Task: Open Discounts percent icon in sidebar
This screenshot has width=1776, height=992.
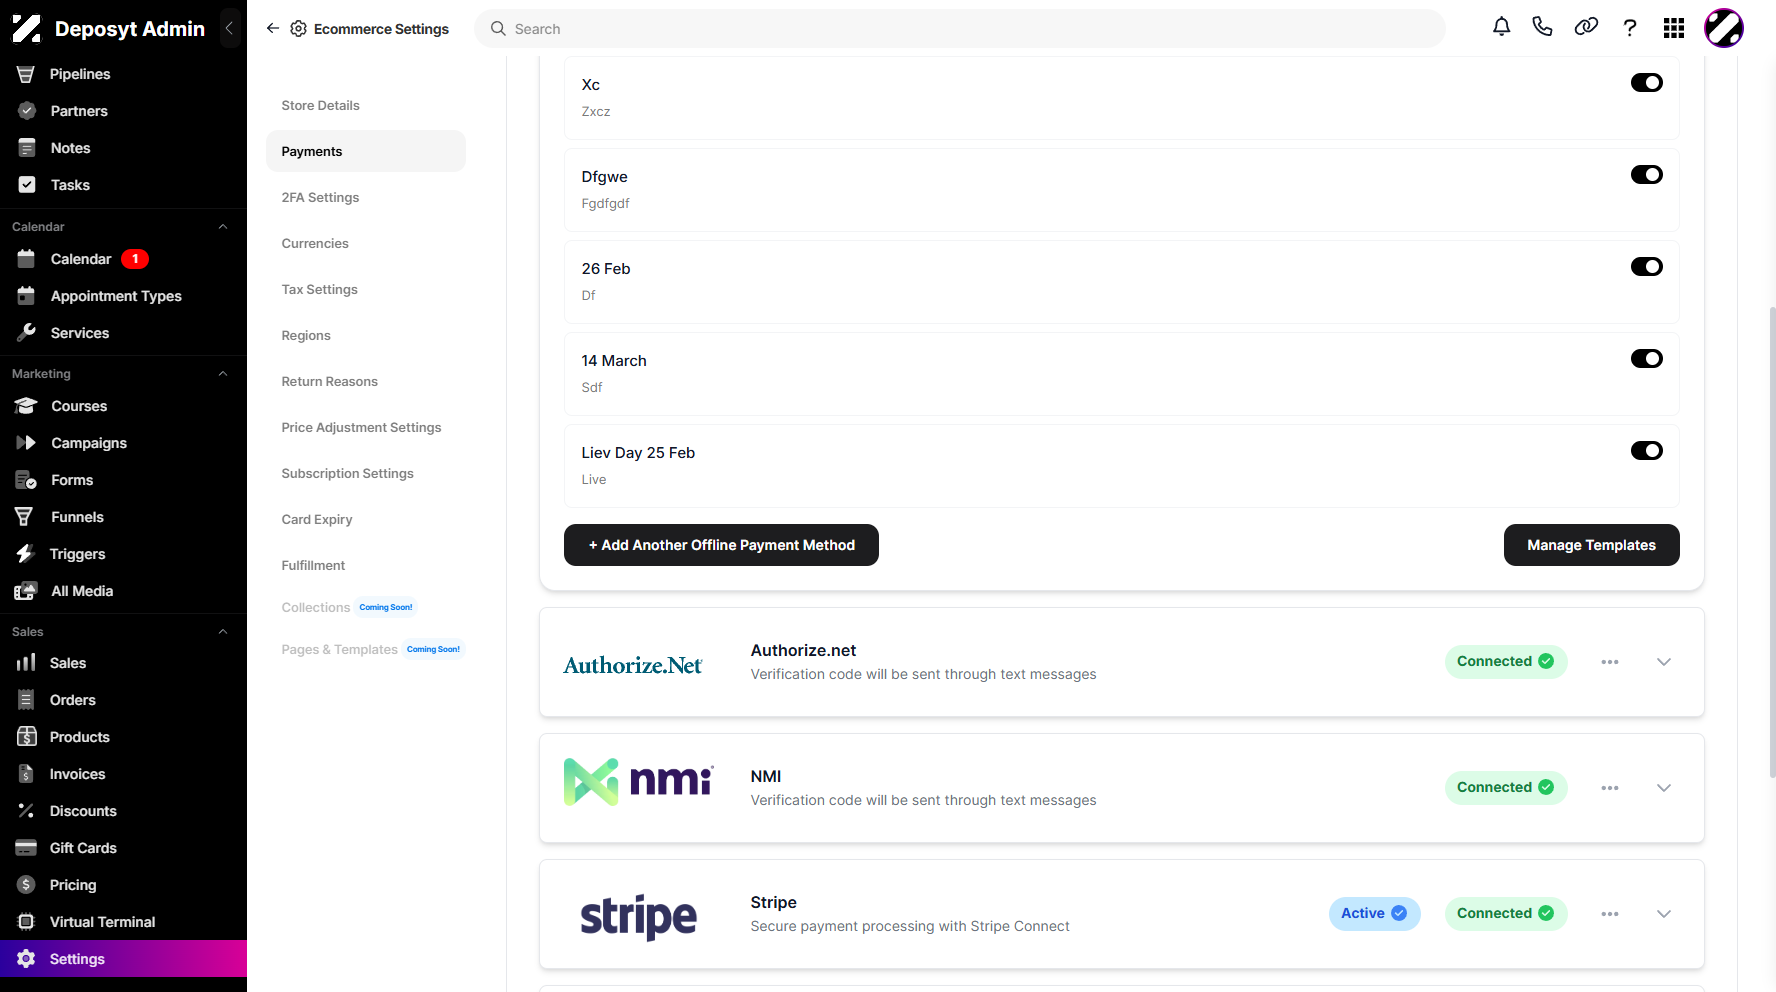Action: [x=26, y=811]
